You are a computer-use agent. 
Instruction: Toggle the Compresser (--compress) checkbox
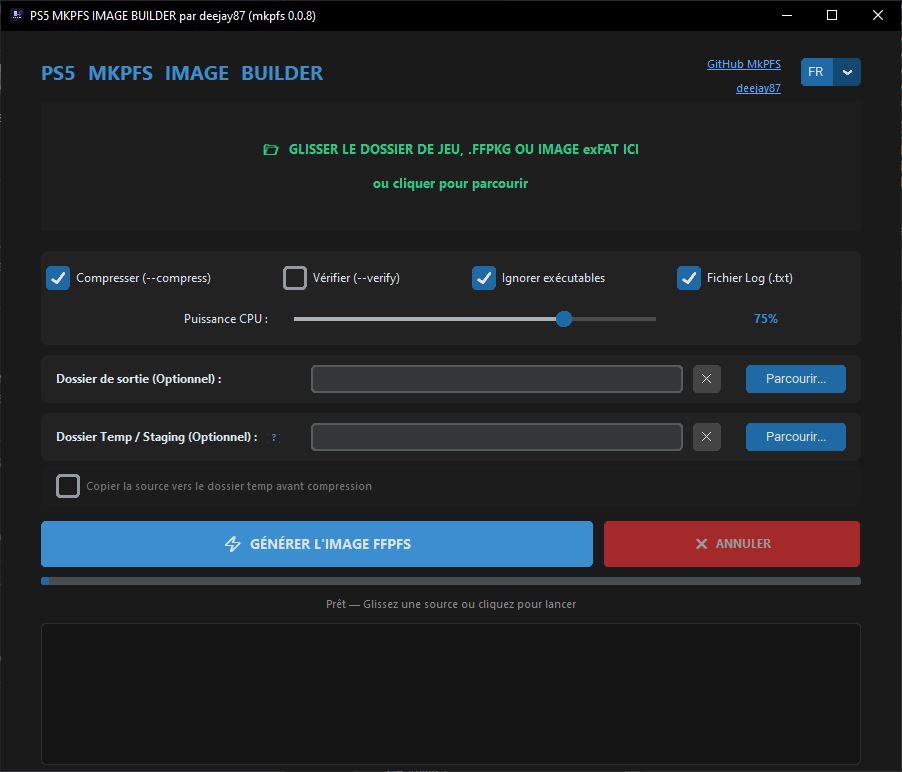(x=58, y=278)
